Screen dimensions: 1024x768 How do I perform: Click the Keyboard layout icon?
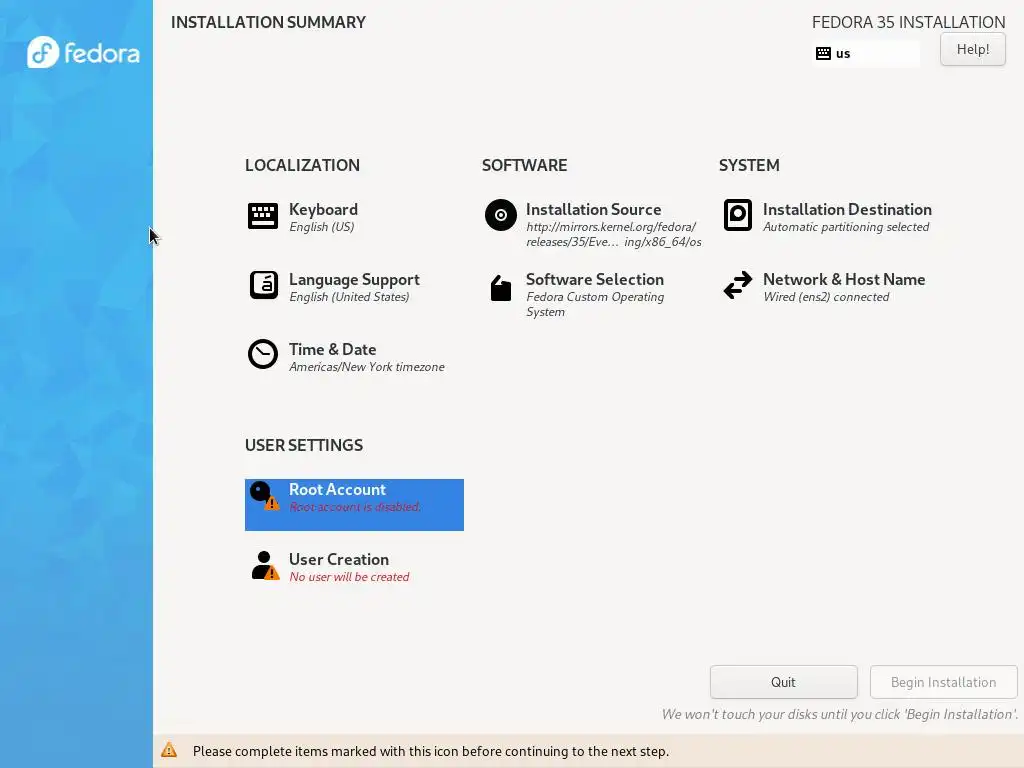pyautogui.click(x=263, y=216)
